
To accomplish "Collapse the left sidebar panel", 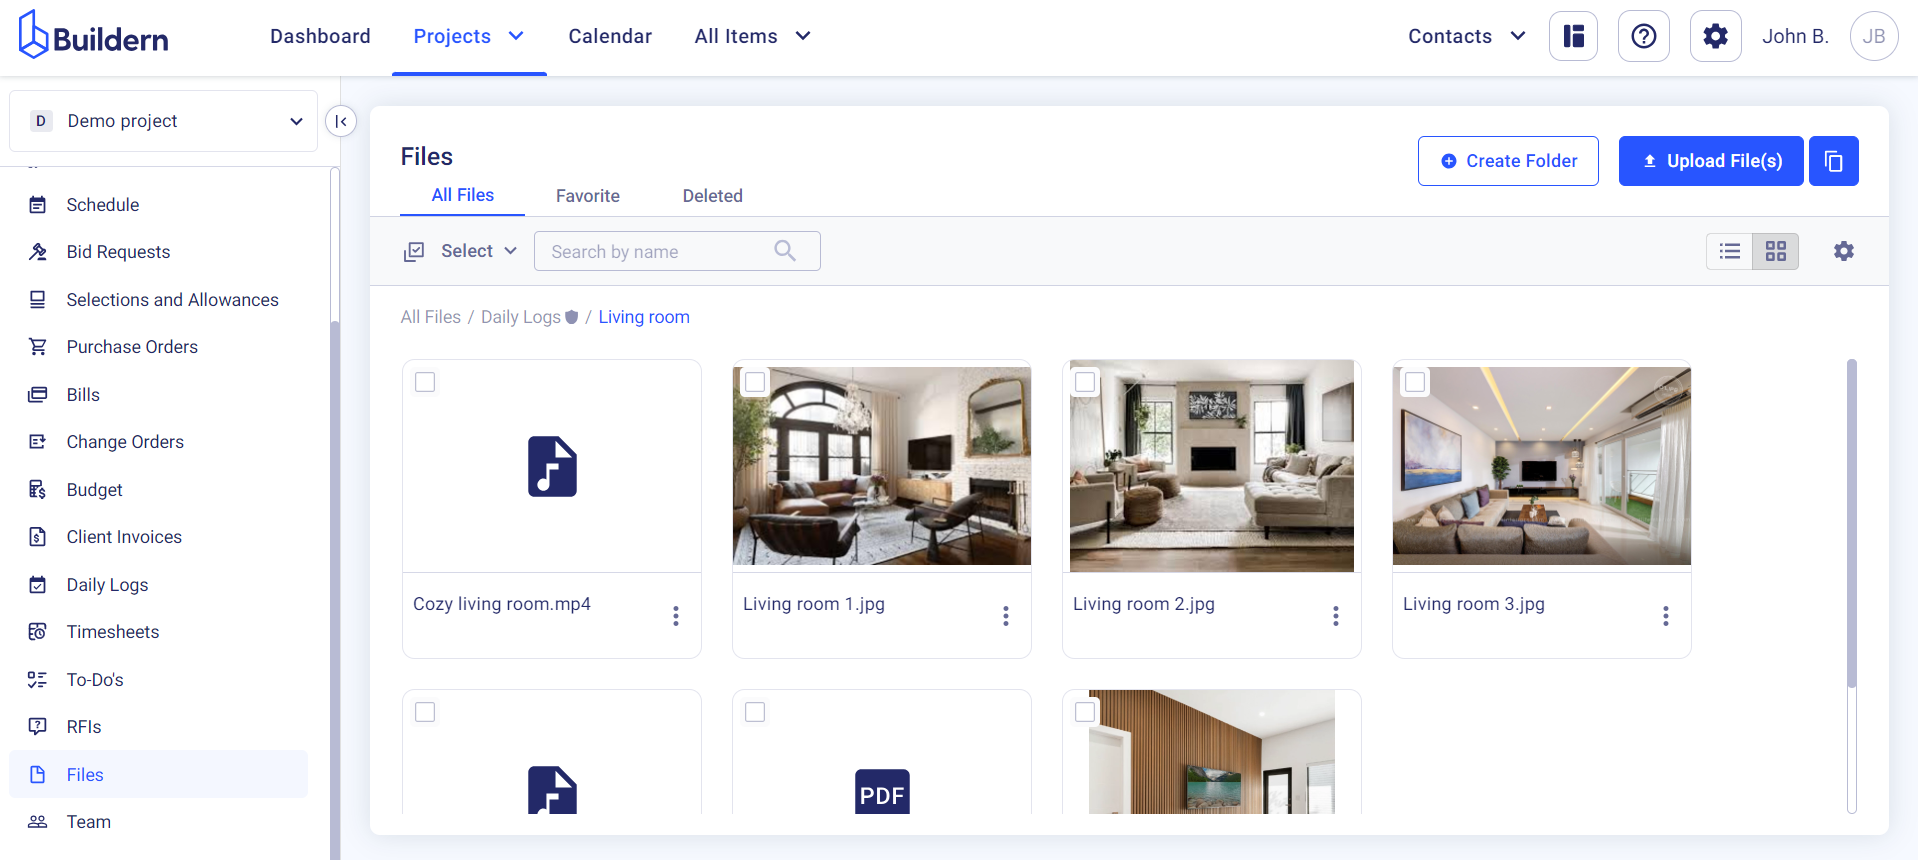I will point(341,121).
